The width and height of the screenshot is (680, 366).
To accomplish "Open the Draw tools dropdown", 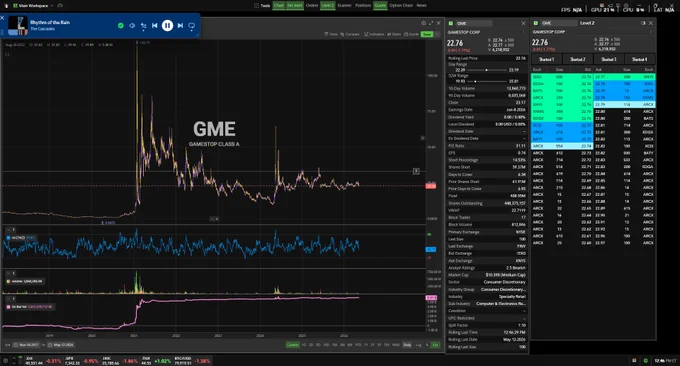I will pyautogui.click(x=331, y=34).
